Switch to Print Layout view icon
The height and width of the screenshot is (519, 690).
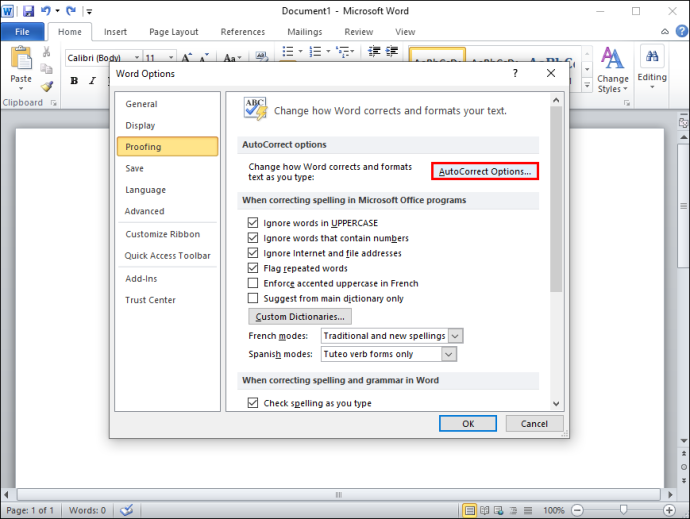click(x=470, y=510)
